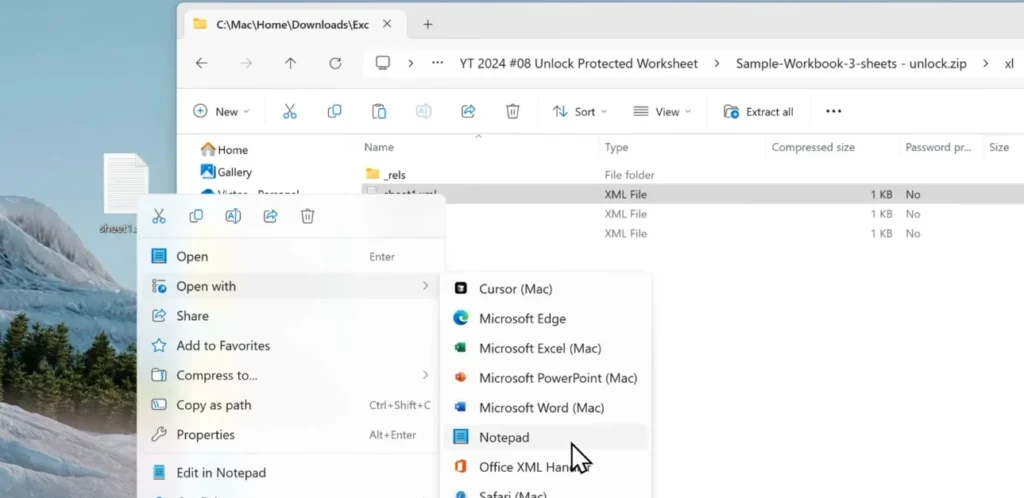Choose Microsoft Edge from the Open with list
The width and height of the screenshot is (1024, 498).
(545, 319)
